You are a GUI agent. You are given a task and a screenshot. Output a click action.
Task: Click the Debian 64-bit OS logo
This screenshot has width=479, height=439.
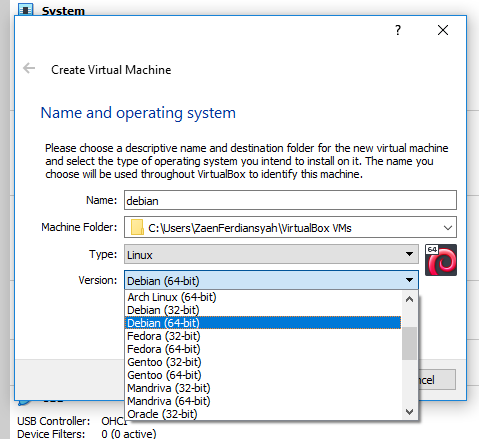pyautogui.click(x=441, y=260)
